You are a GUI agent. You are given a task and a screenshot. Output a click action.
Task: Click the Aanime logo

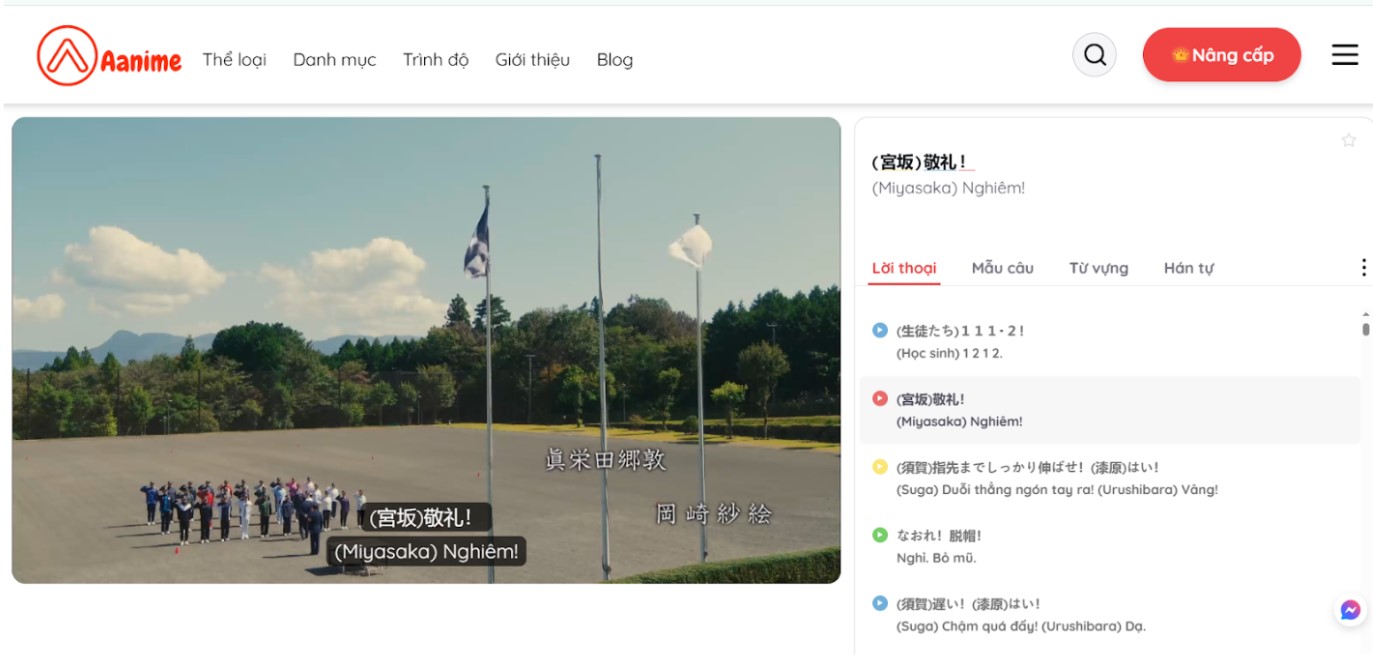coord(109,56)
